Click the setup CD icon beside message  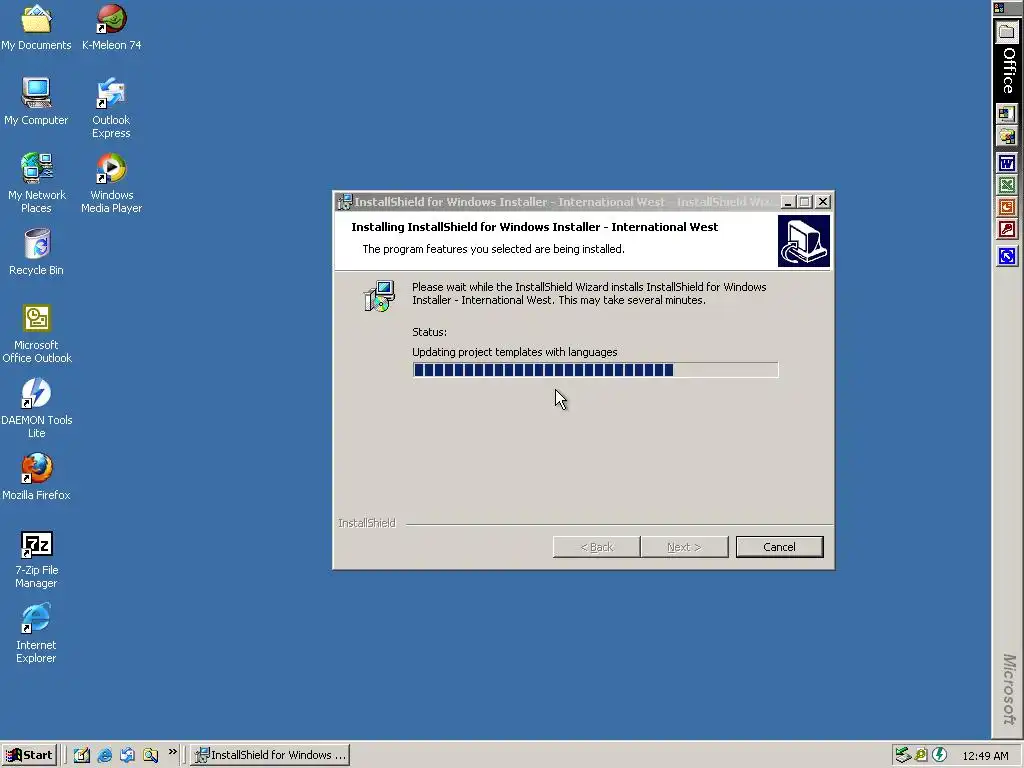pyautogui.click(x=379, y=296)
